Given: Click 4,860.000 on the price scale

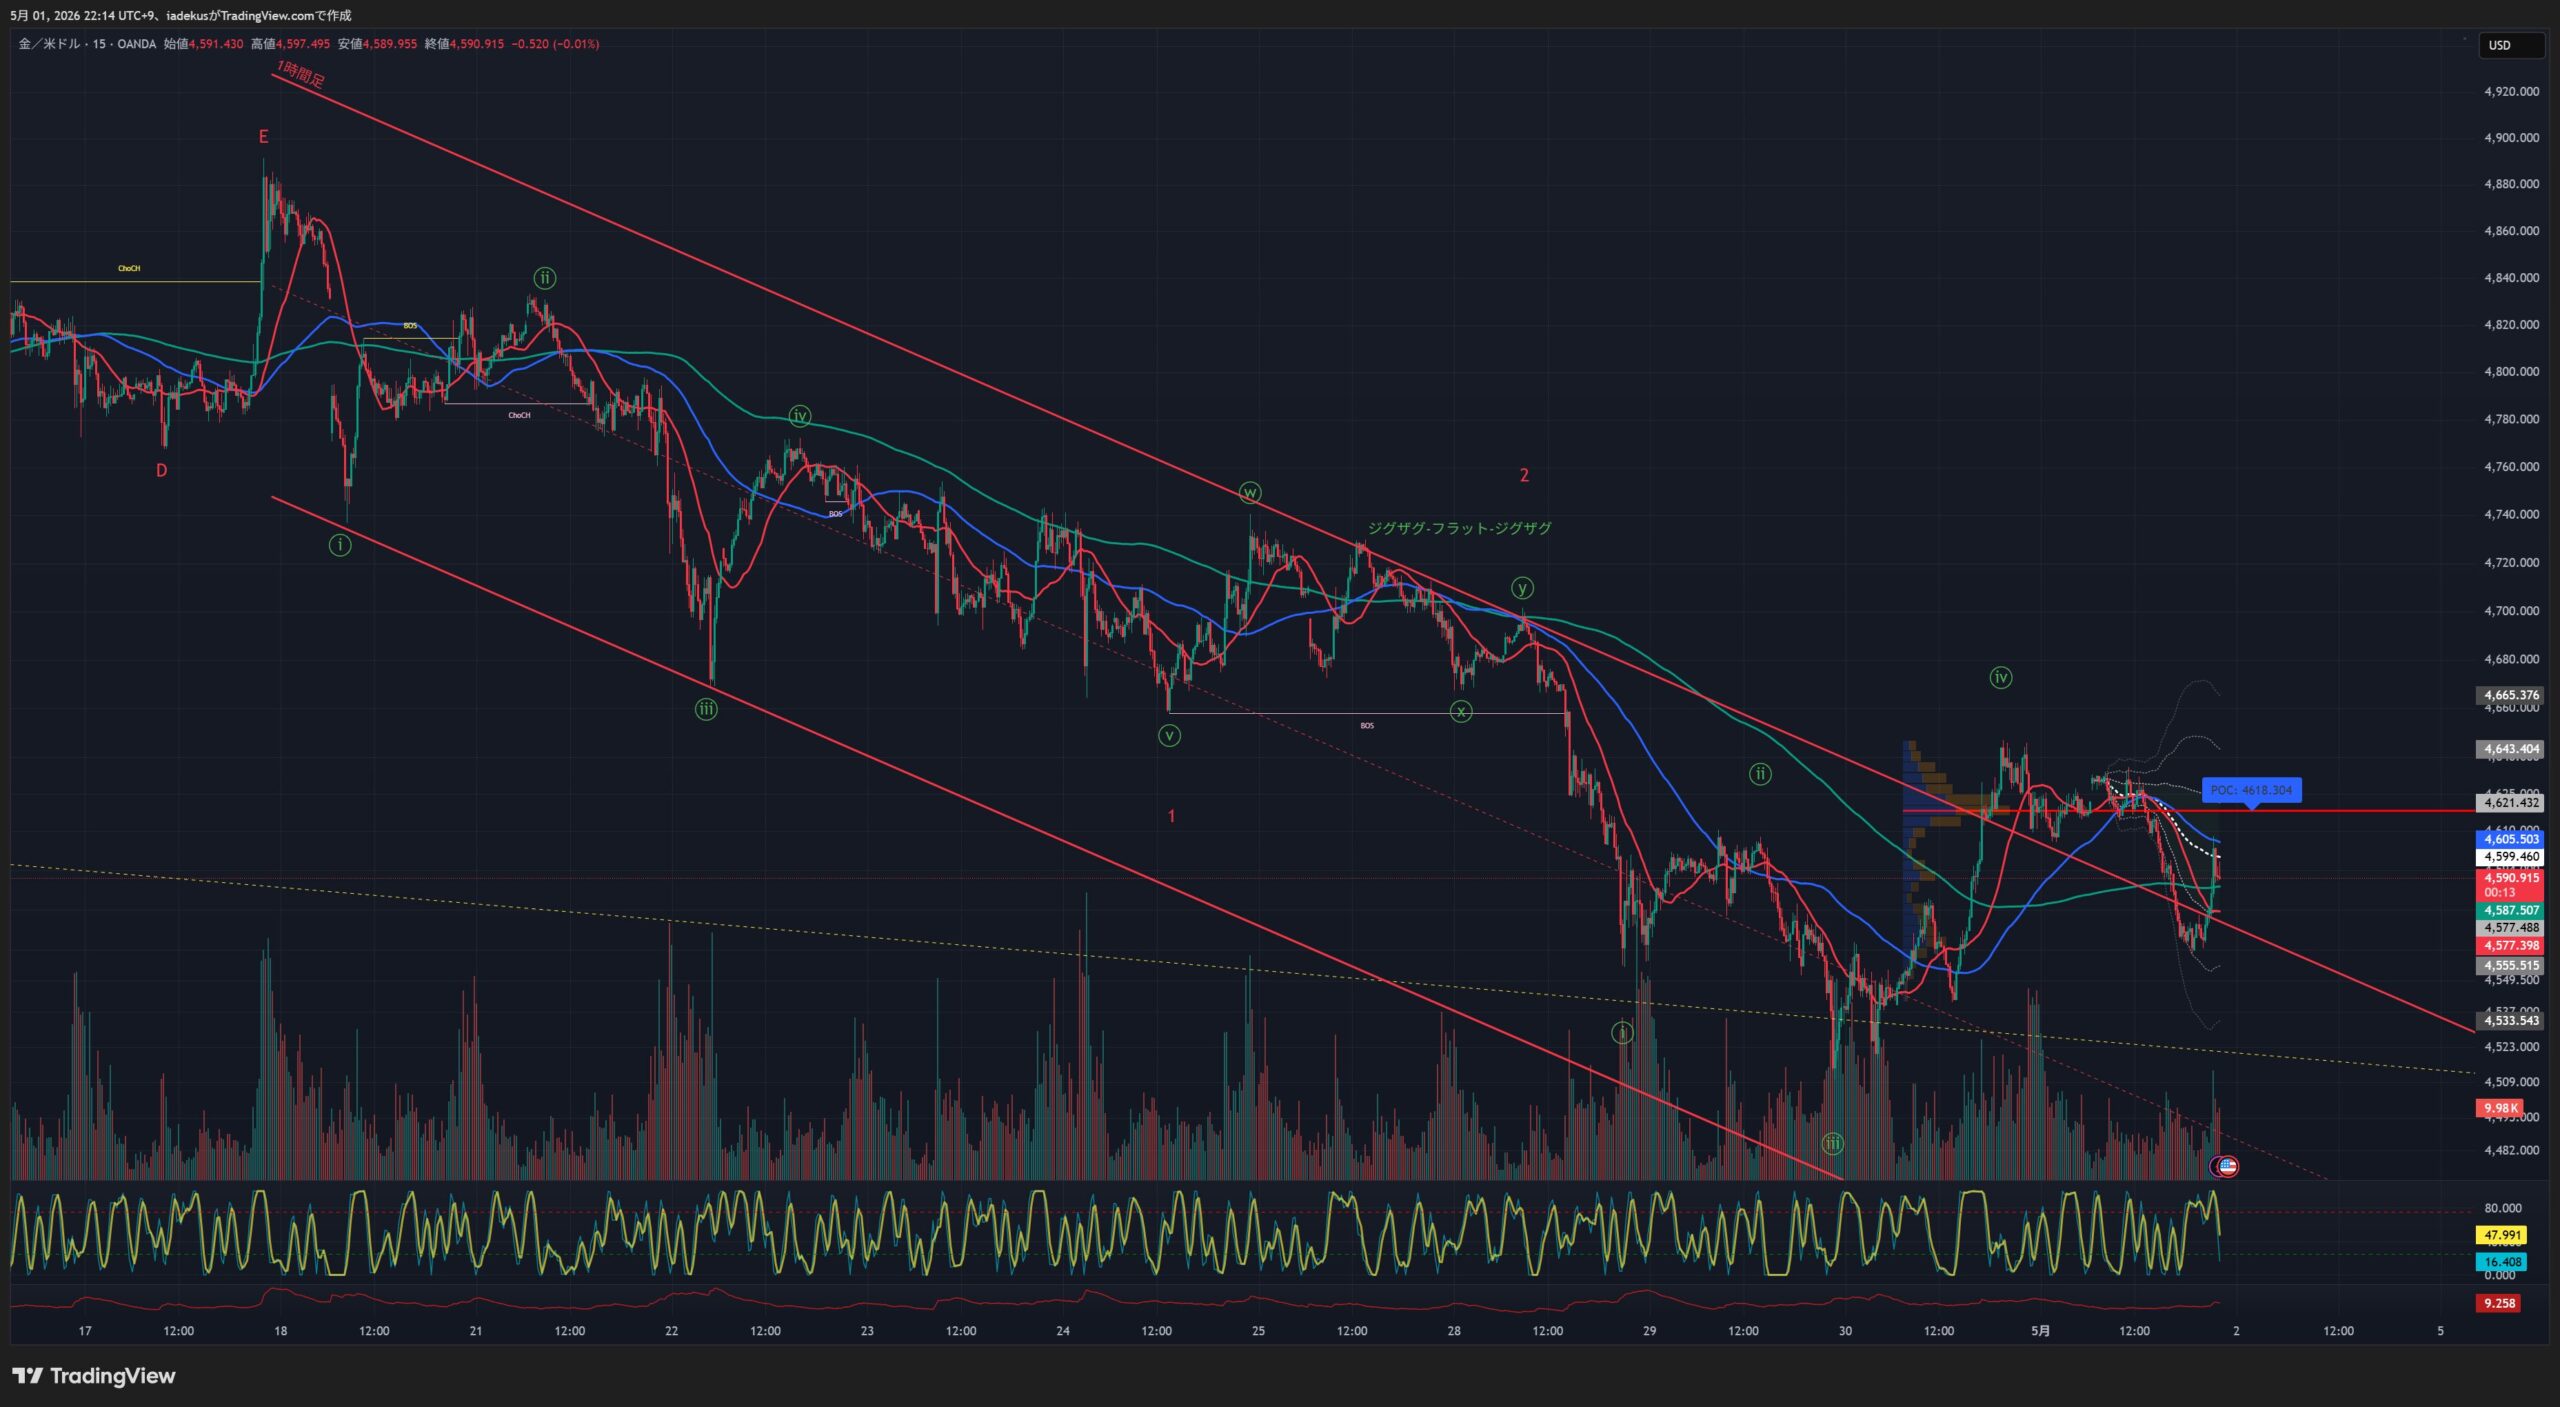Looking at the screenshot, I should 2511,231.
